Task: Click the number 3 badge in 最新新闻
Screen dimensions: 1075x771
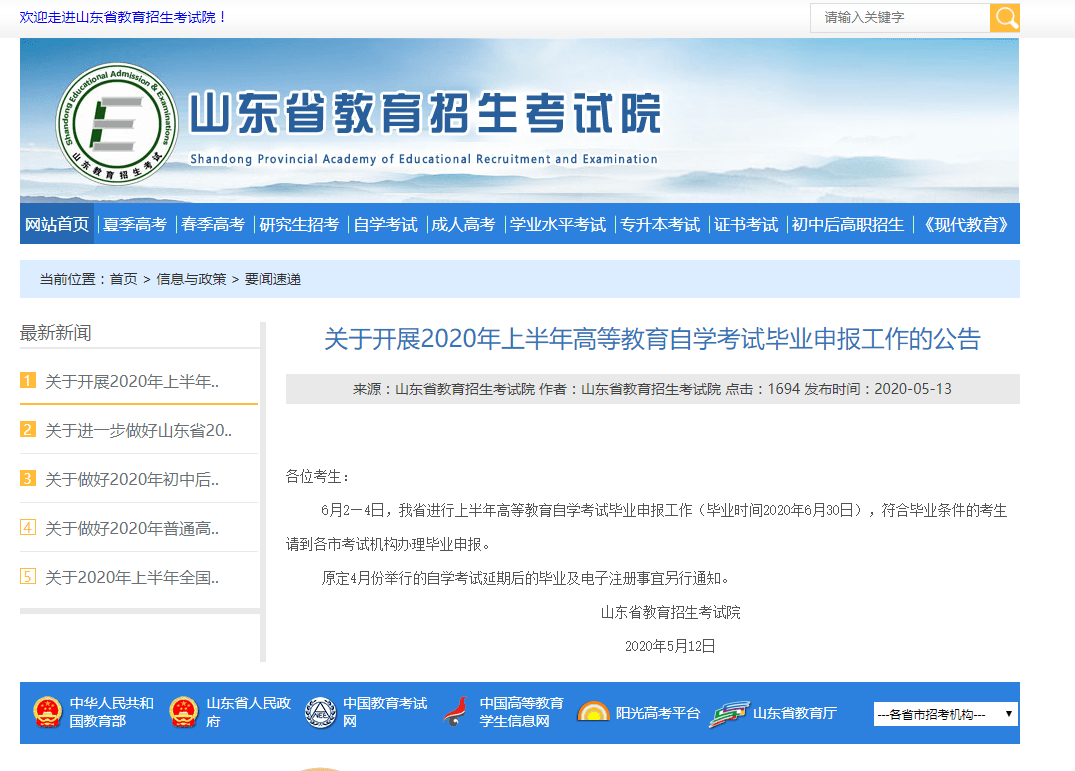Action: 28,478
